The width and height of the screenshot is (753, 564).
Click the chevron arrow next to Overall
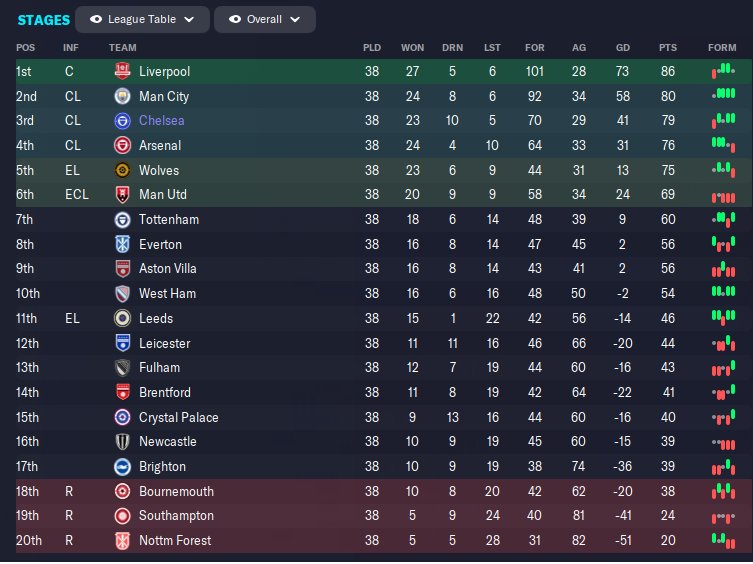[x=296, y=19]
